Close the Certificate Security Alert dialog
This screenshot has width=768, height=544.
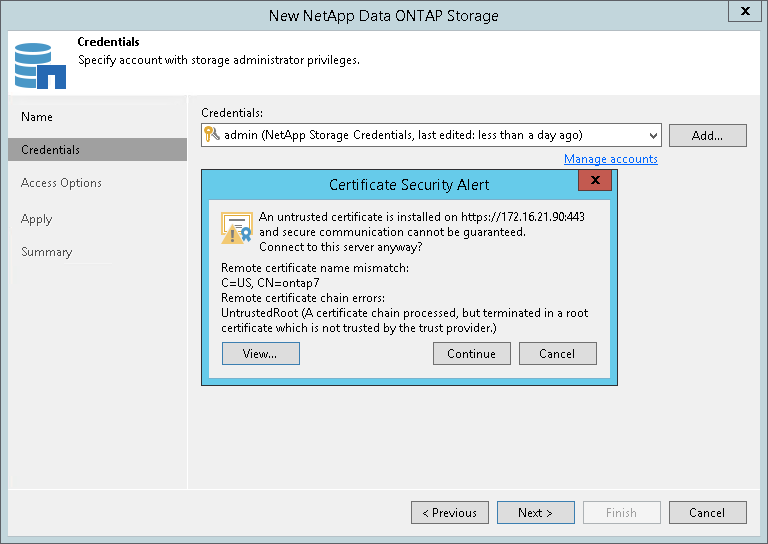click(x=595, y=181)
